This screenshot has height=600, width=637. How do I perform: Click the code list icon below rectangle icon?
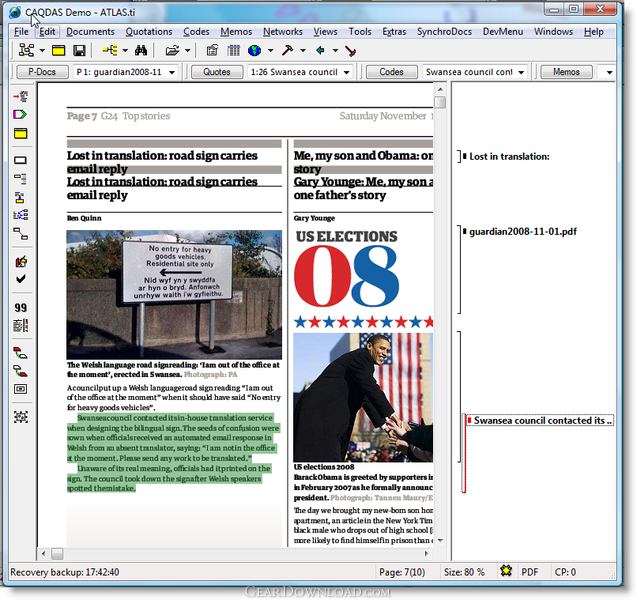pos(21,178)
